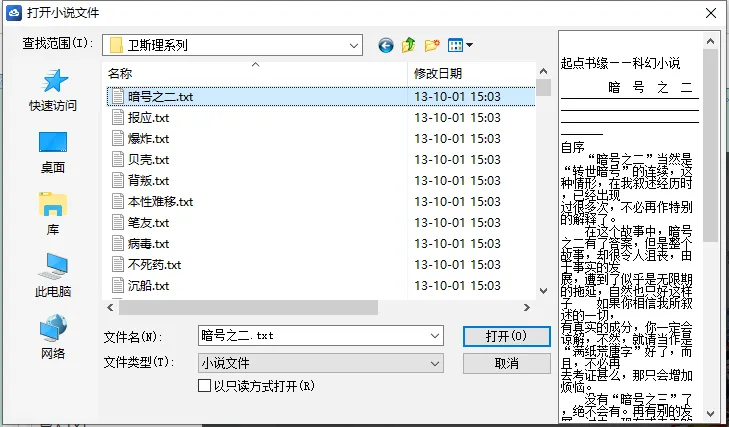Click the horizontal scrollbar of file list
Image resolution: width=729 pixels, height=427 pixels.
(x=248, y=307)
